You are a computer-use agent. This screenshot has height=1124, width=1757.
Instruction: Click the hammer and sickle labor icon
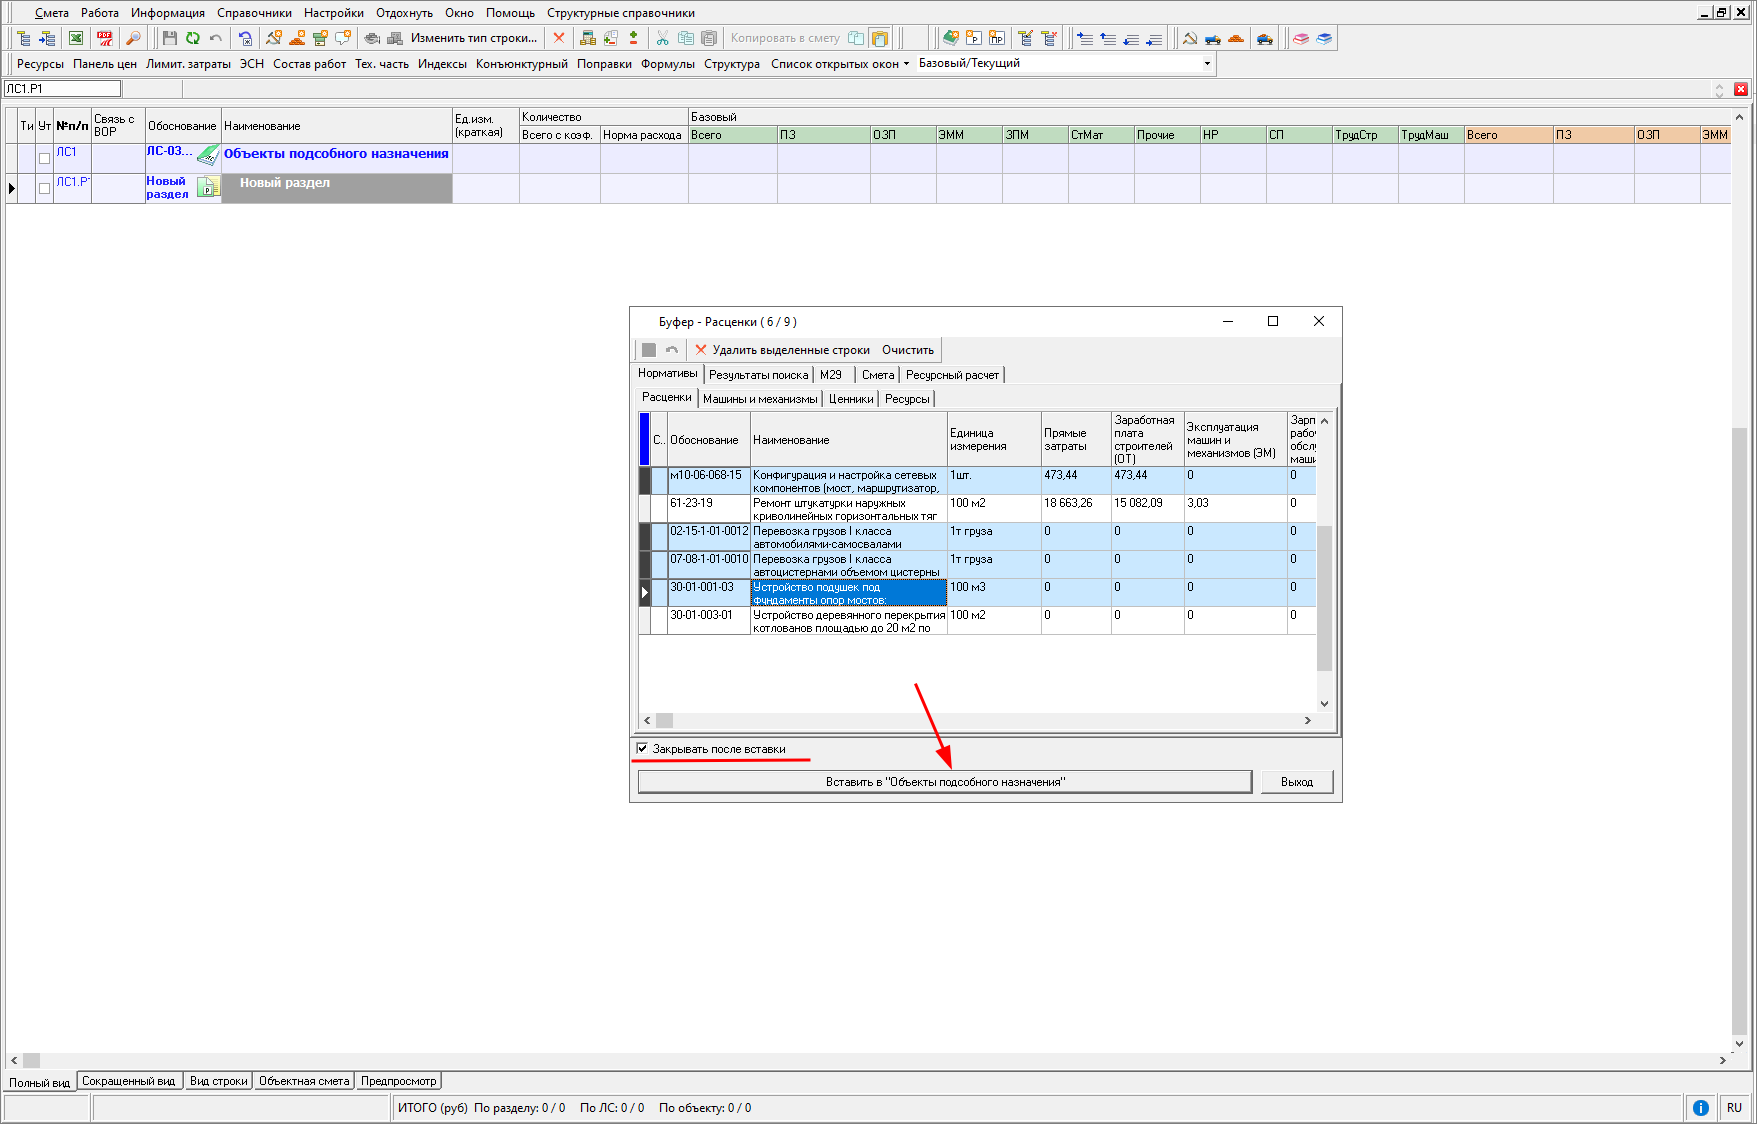click(x=1190, y=38)
